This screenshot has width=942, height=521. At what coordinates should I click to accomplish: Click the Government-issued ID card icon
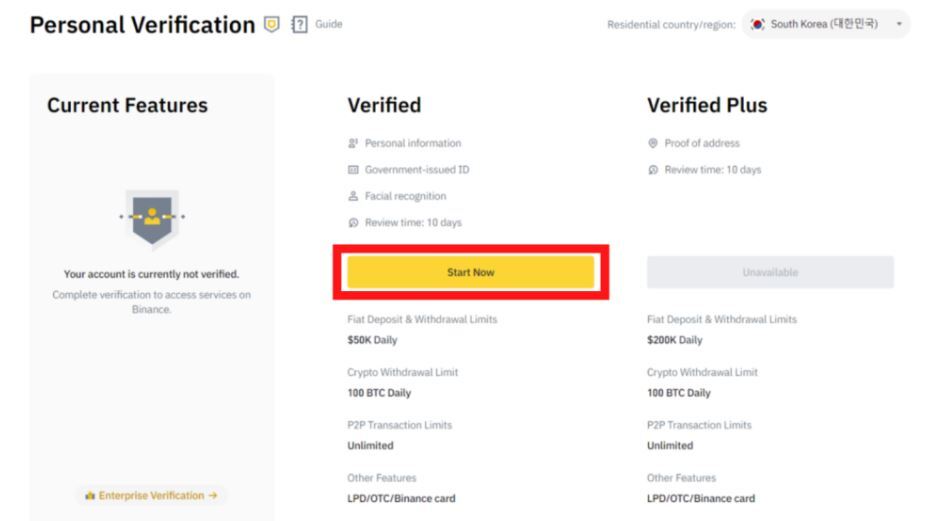[353, 169]
